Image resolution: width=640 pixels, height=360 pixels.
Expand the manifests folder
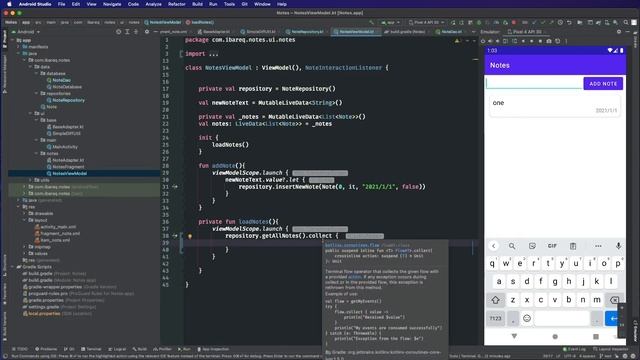point(18,47)
